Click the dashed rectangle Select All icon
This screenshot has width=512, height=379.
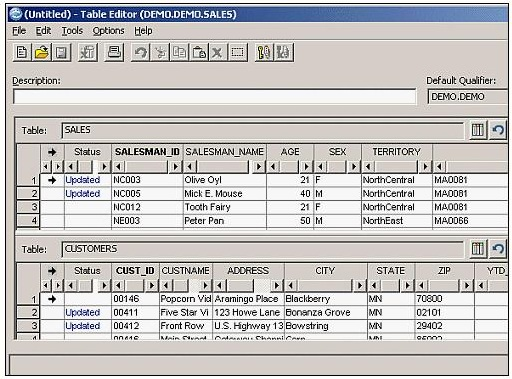coord(238,52)
